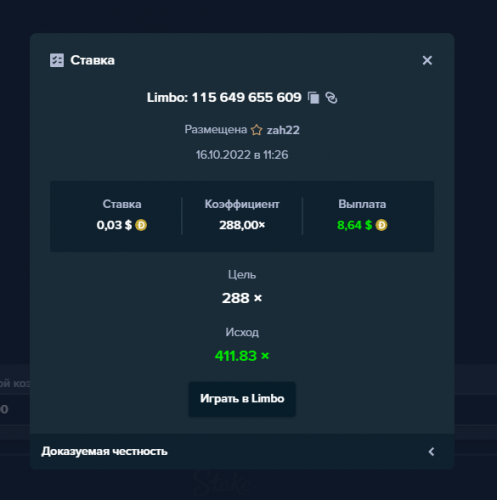Click the 411.83 × outcome result
This screenshot has height=500, width=497.
242,356
